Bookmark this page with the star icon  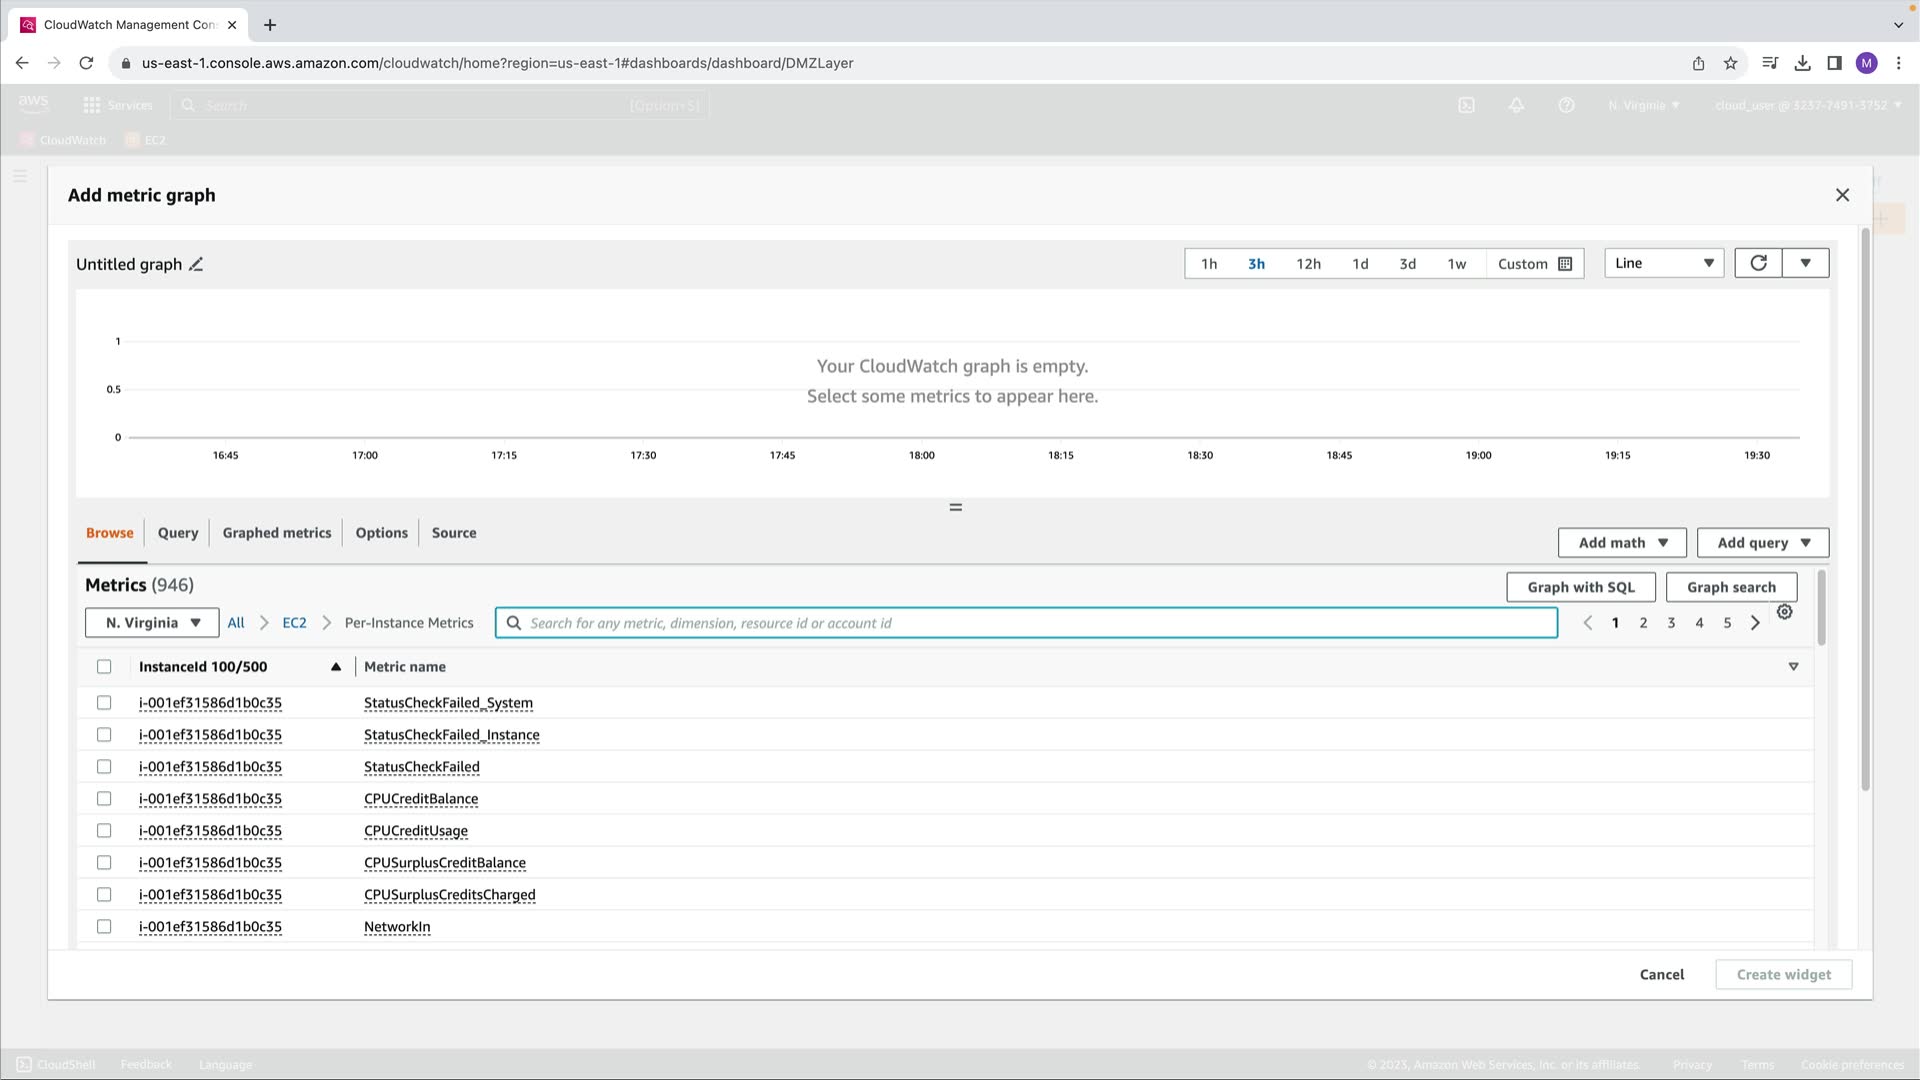click(1731, 63)
